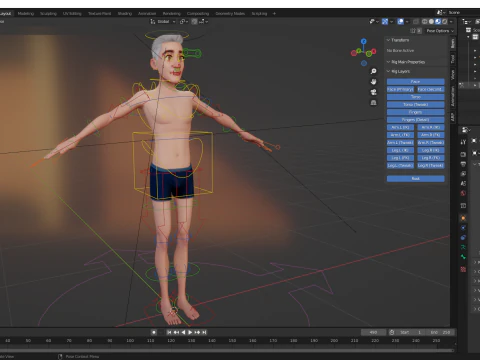Click frame 150 on the timeline ruler
The width and height of the screenshot is (480, 360).
[232, 341]
